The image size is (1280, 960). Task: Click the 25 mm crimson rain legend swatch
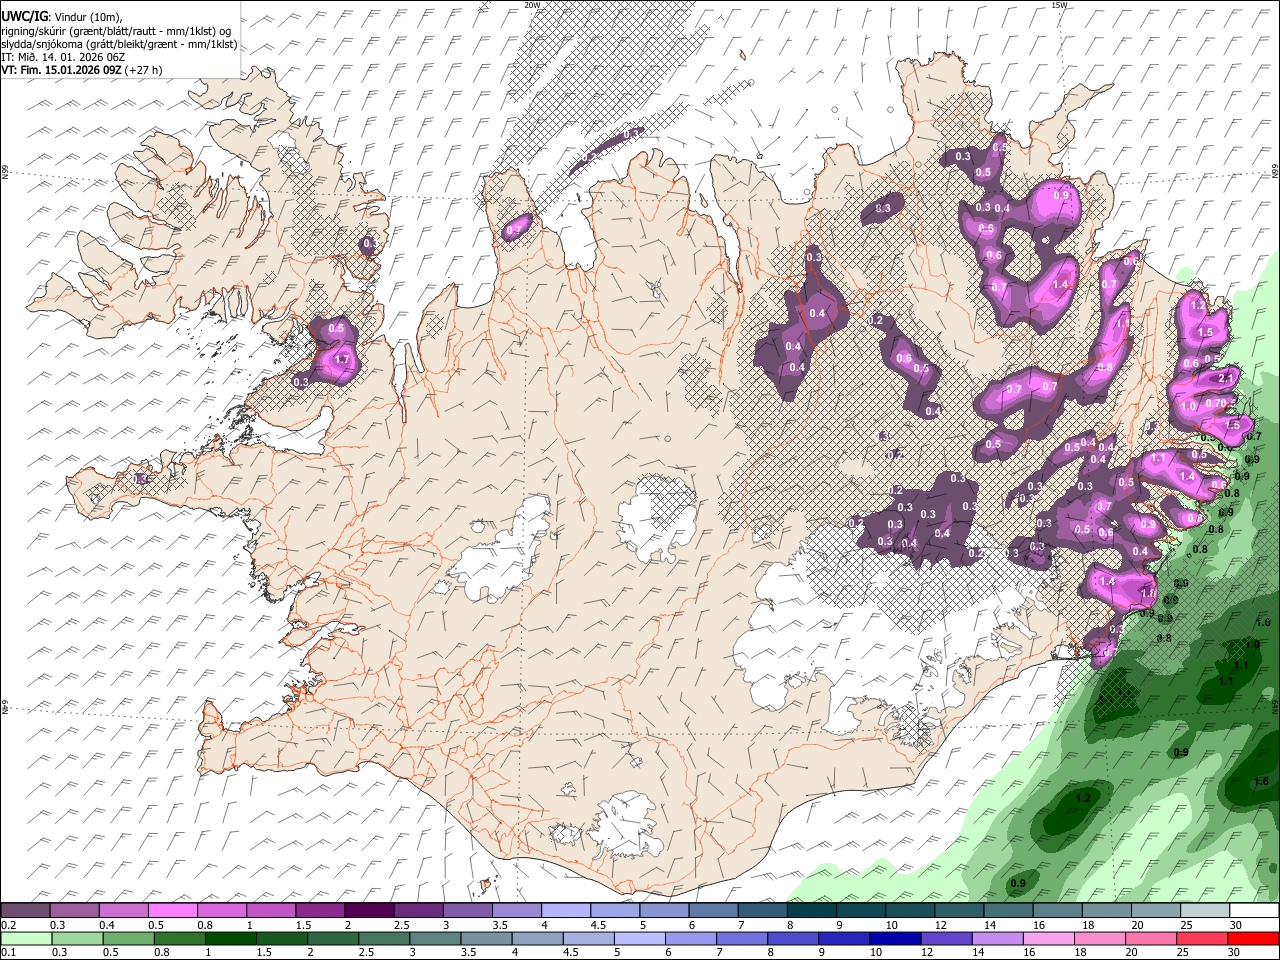(x=1202, y=939)
